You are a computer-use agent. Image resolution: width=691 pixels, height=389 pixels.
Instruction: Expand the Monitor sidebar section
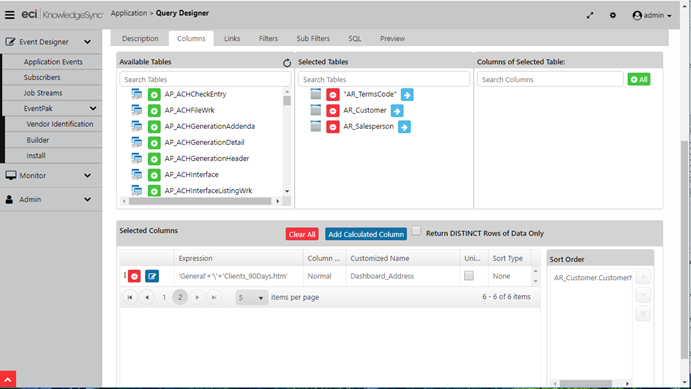tap(87, 175)
